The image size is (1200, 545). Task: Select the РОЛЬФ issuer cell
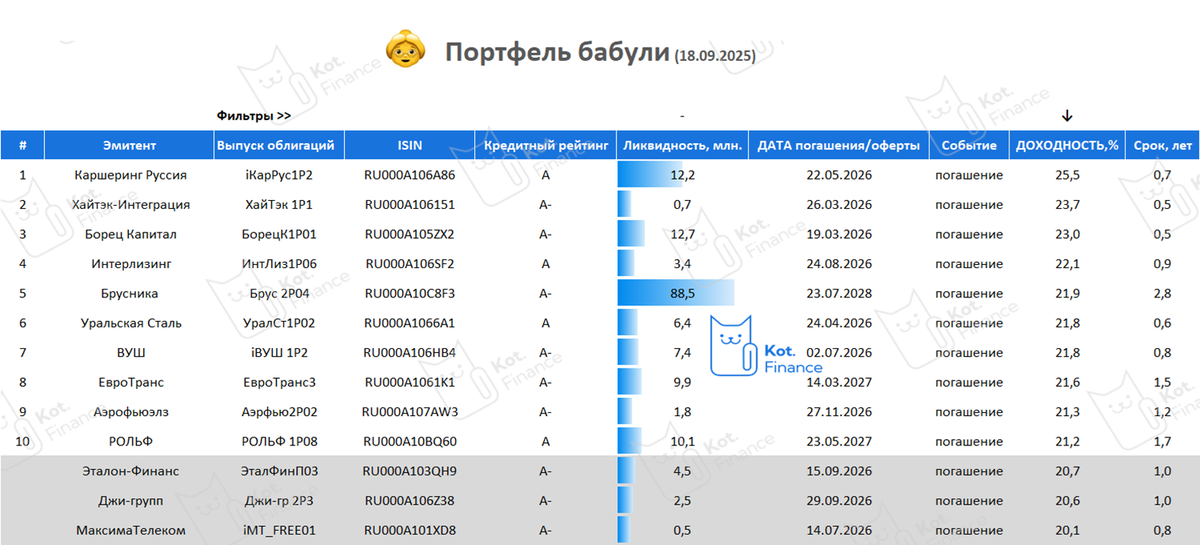point(130,441)
